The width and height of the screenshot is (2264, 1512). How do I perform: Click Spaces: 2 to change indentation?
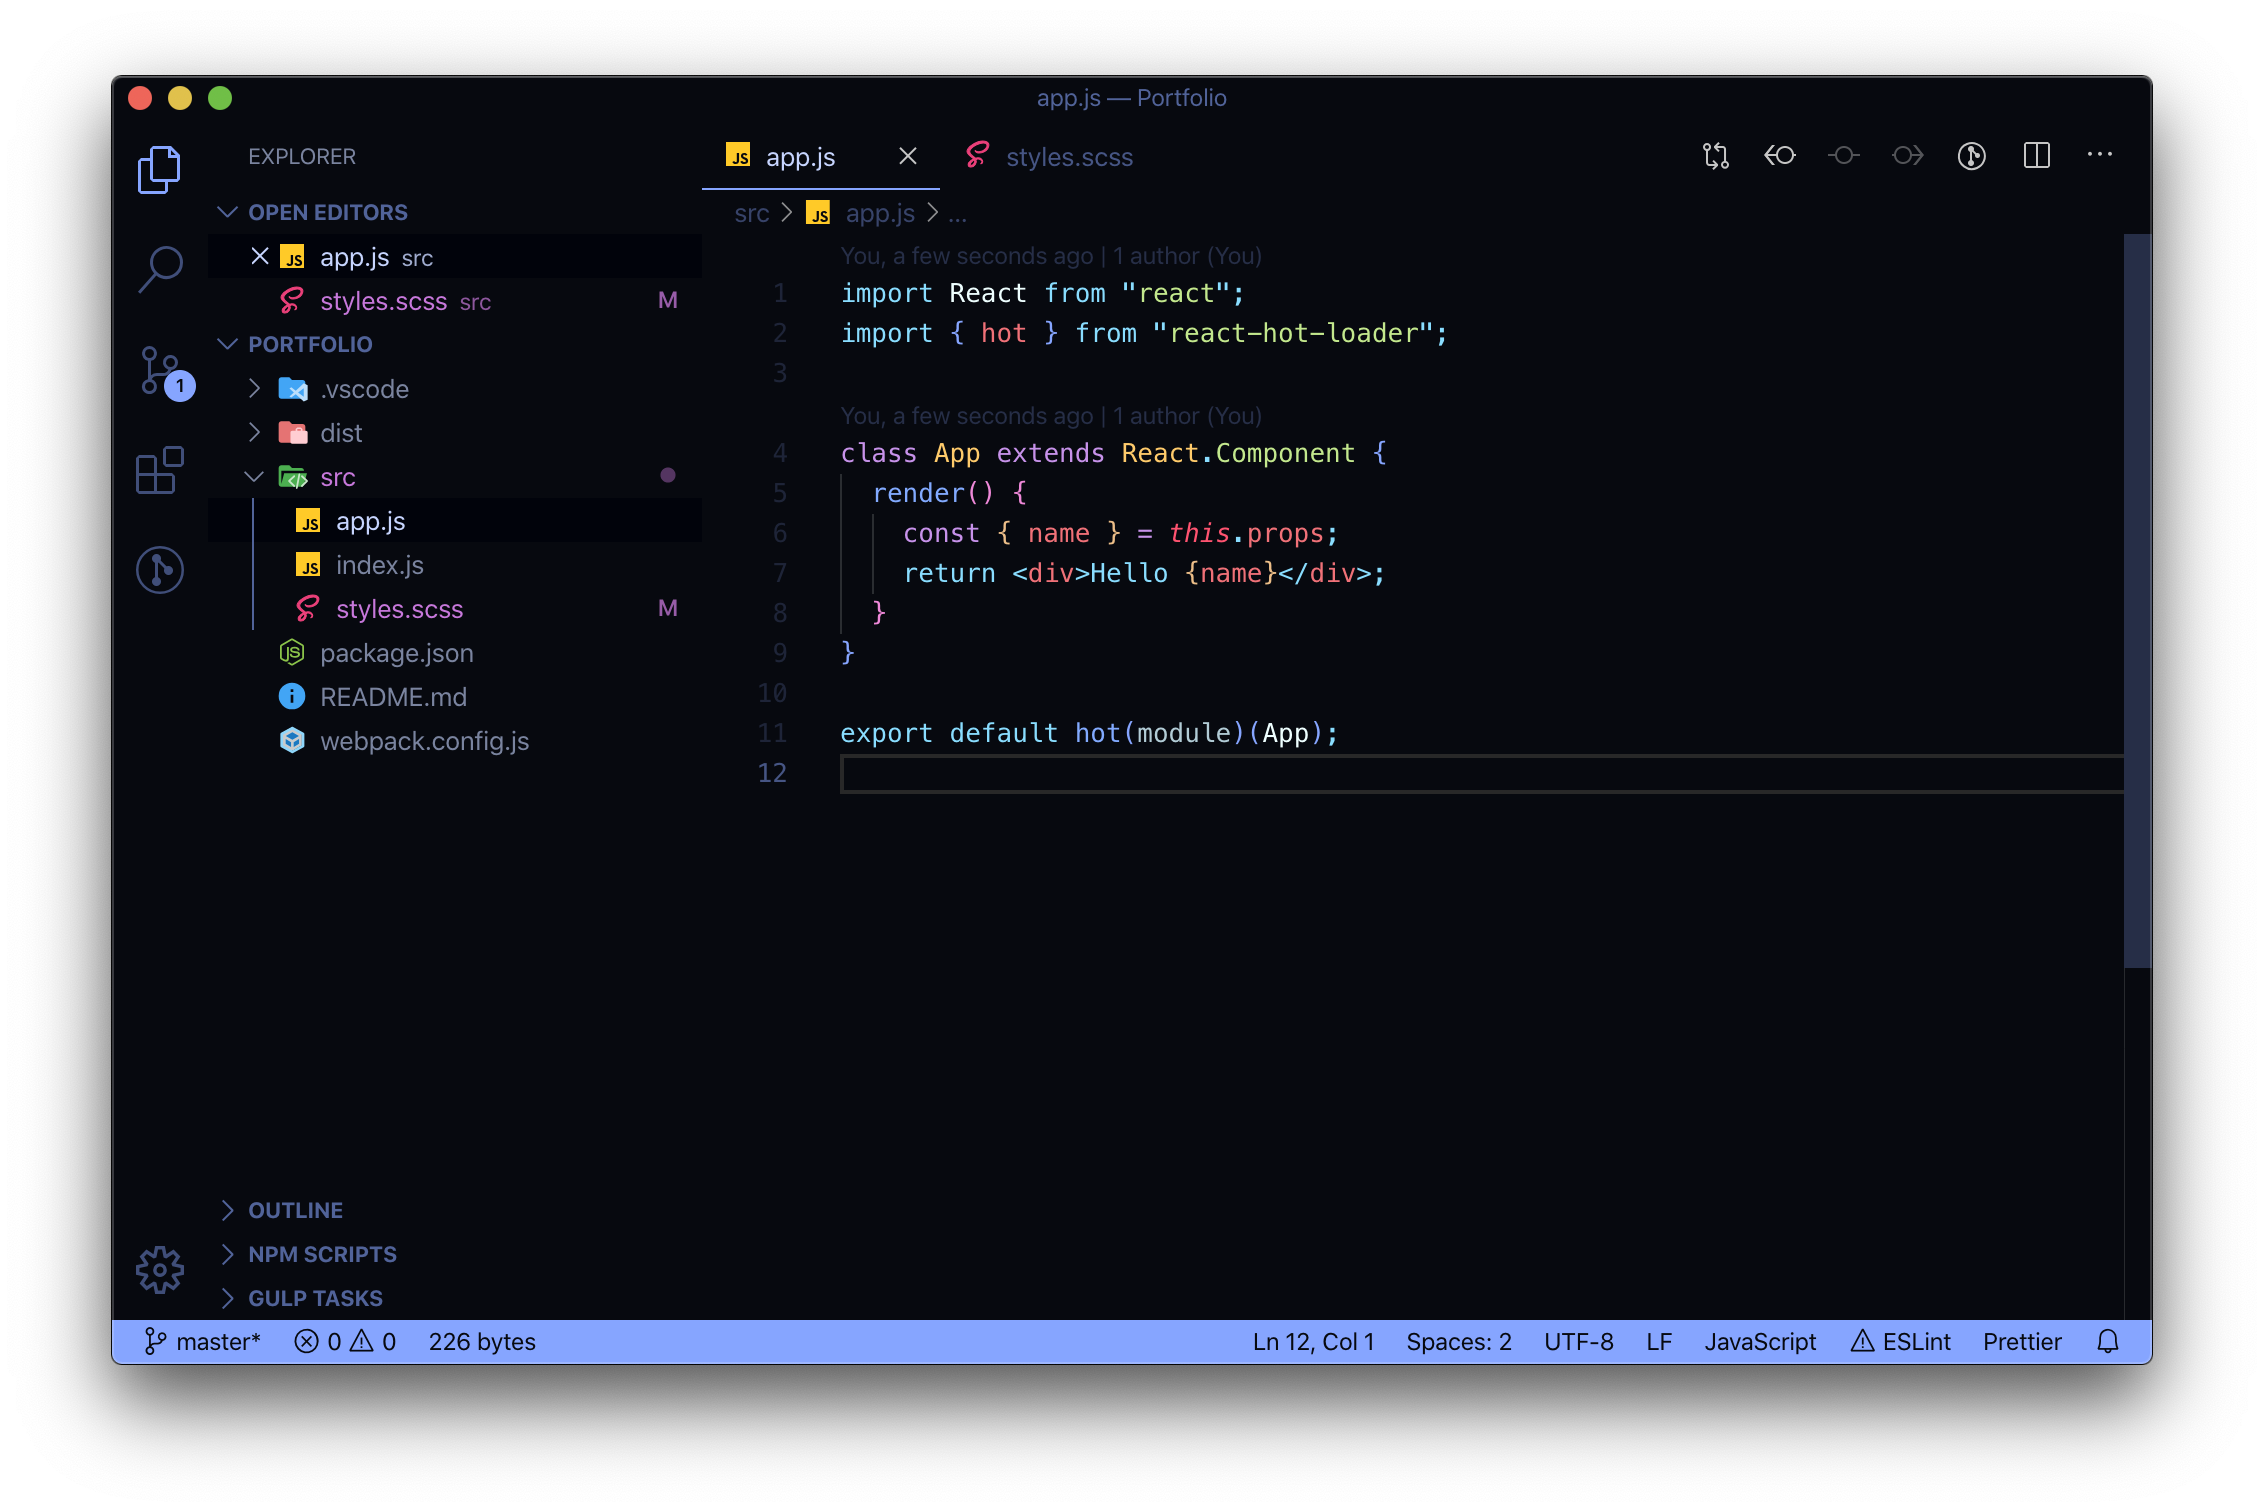(1458, 1341)
